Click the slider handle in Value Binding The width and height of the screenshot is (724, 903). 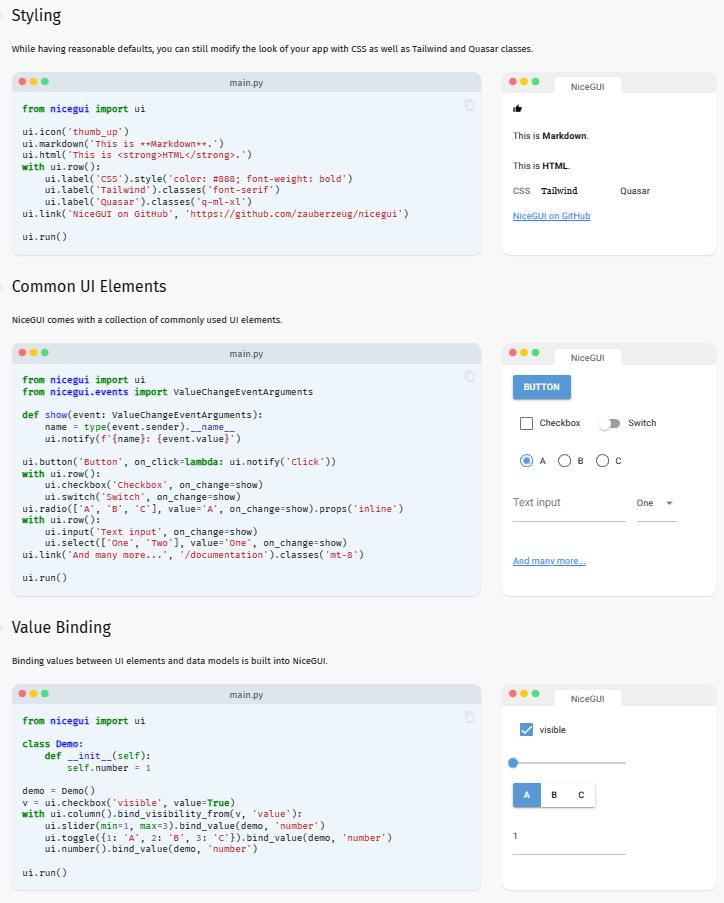click(513, 763)
